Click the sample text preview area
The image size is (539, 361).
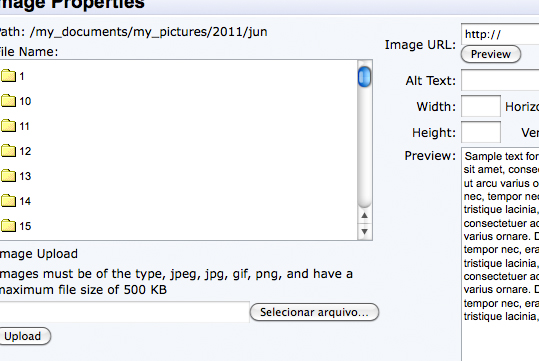click(x=500, y=254)
